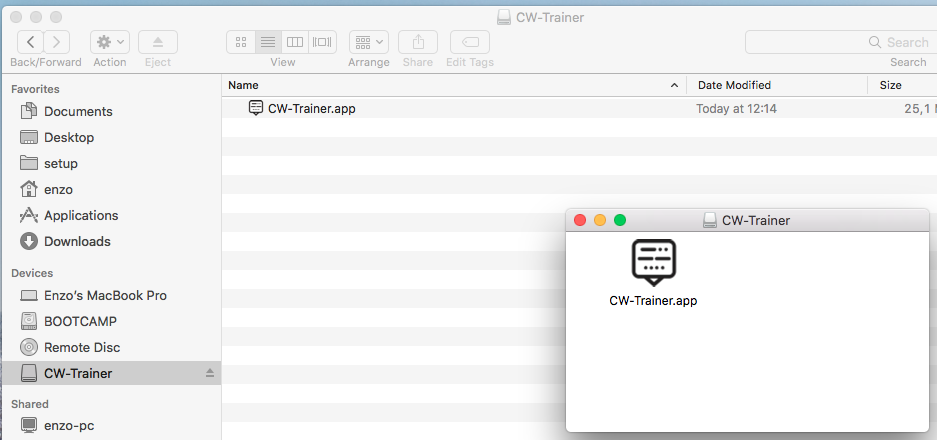
Task: Select the Today at 12:14 date cell
Action: [736, 109]
